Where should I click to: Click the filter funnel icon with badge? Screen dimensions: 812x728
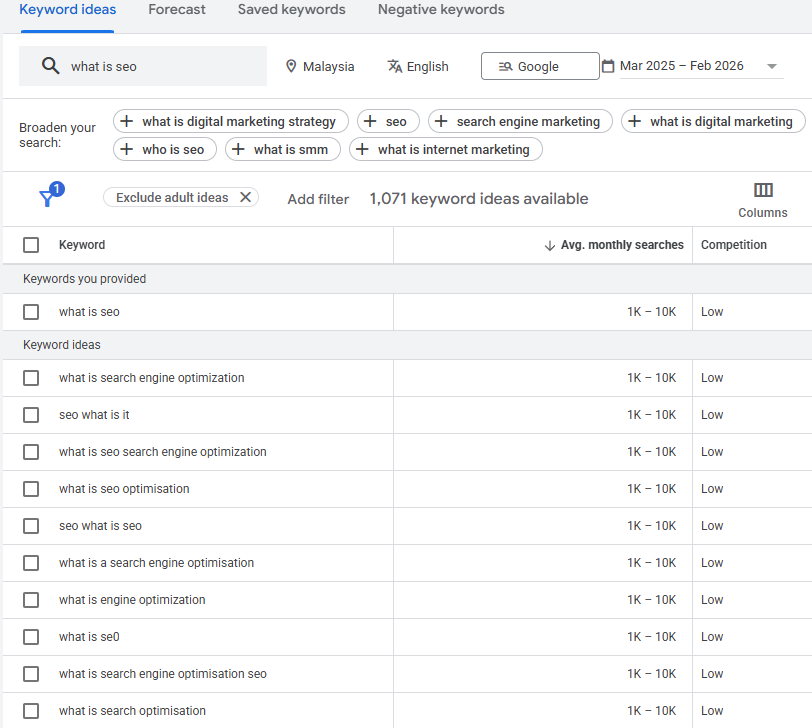pyautogui.click(x=48, y=197)
